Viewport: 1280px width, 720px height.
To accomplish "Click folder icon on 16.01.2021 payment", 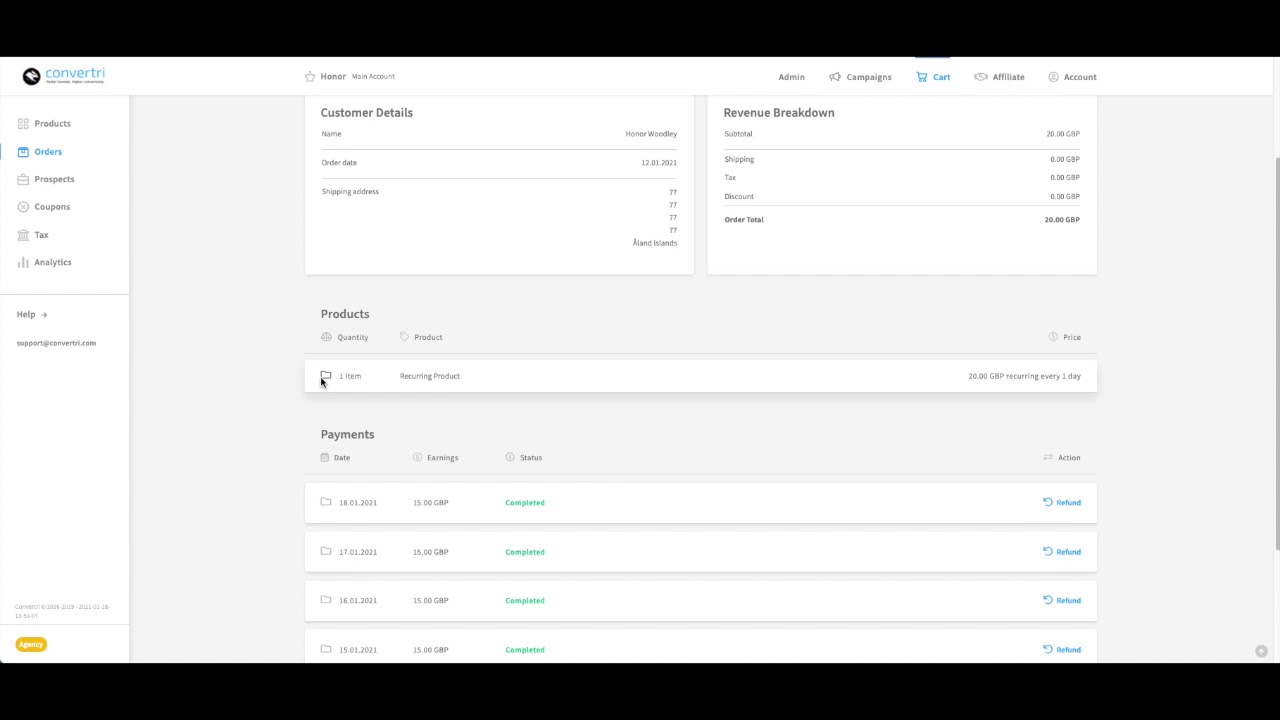I will 326,600.
